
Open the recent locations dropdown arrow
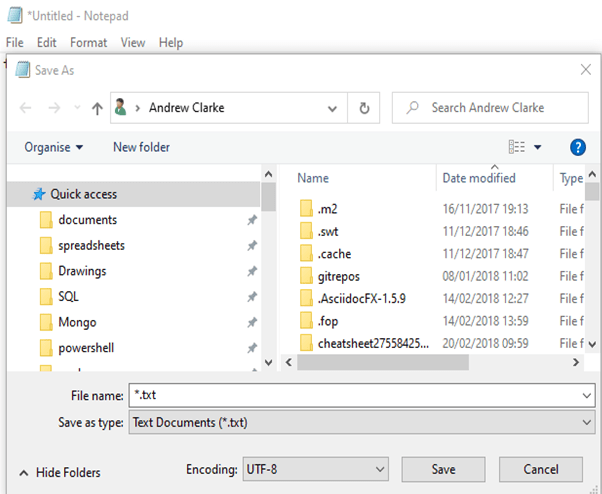click(x=77, y=108)
